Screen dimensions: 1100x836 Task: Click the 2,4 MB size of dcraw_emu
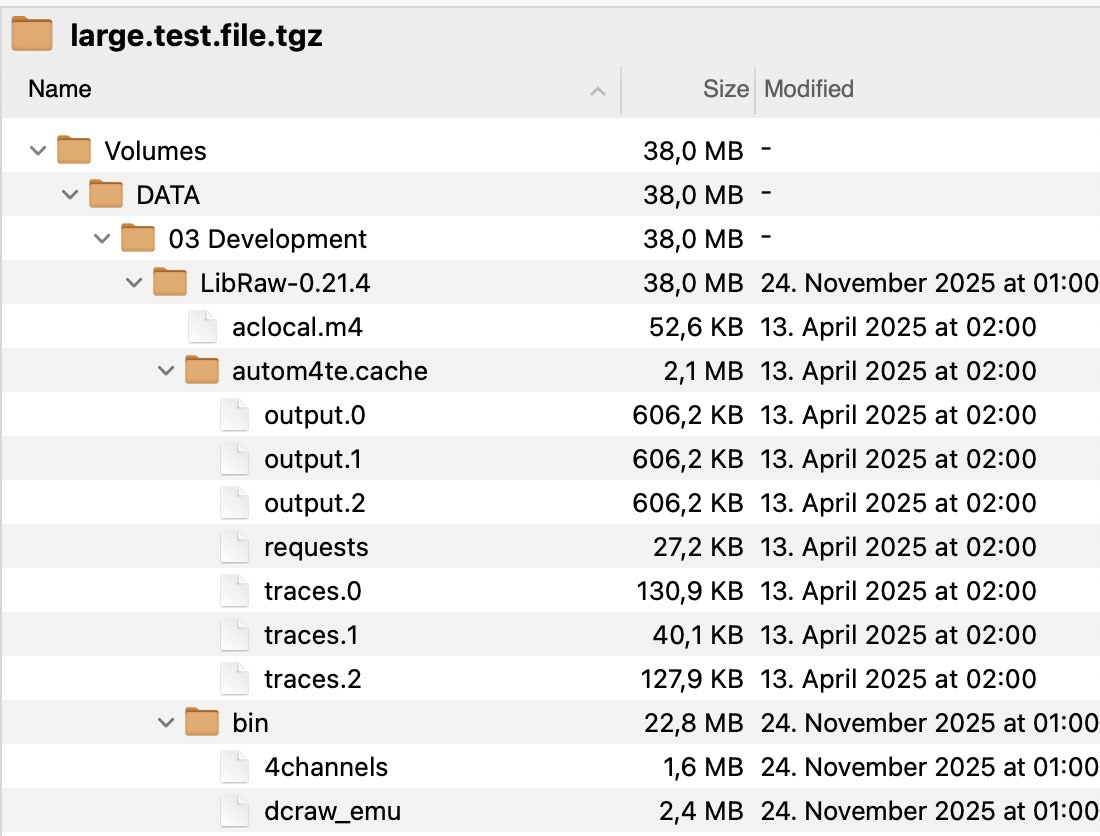click(701, 811)
